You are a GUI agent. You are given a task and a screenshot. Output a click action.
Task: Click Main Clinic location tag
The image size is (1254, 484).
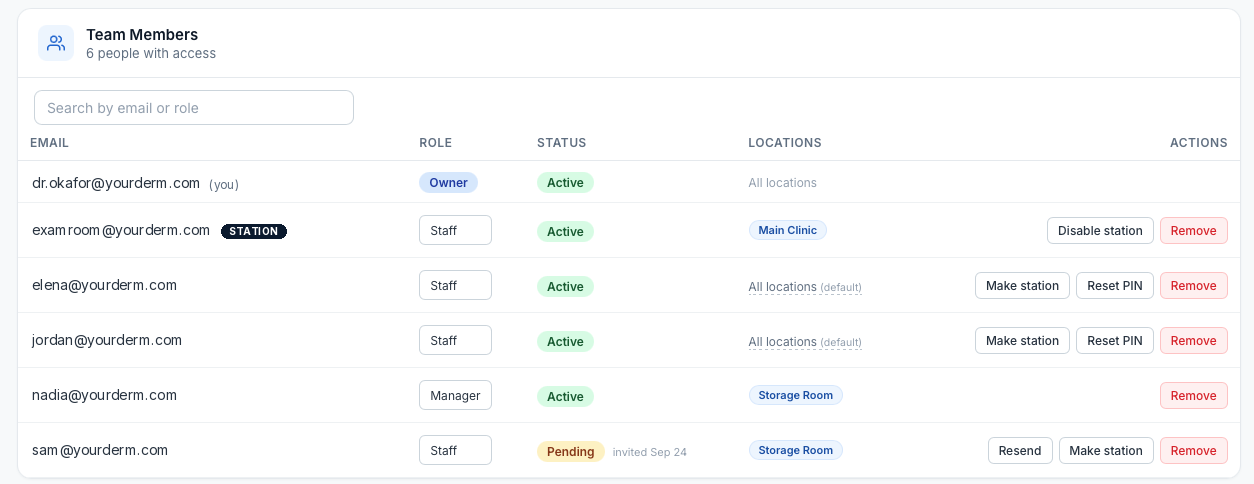click(x=787, y=230)
